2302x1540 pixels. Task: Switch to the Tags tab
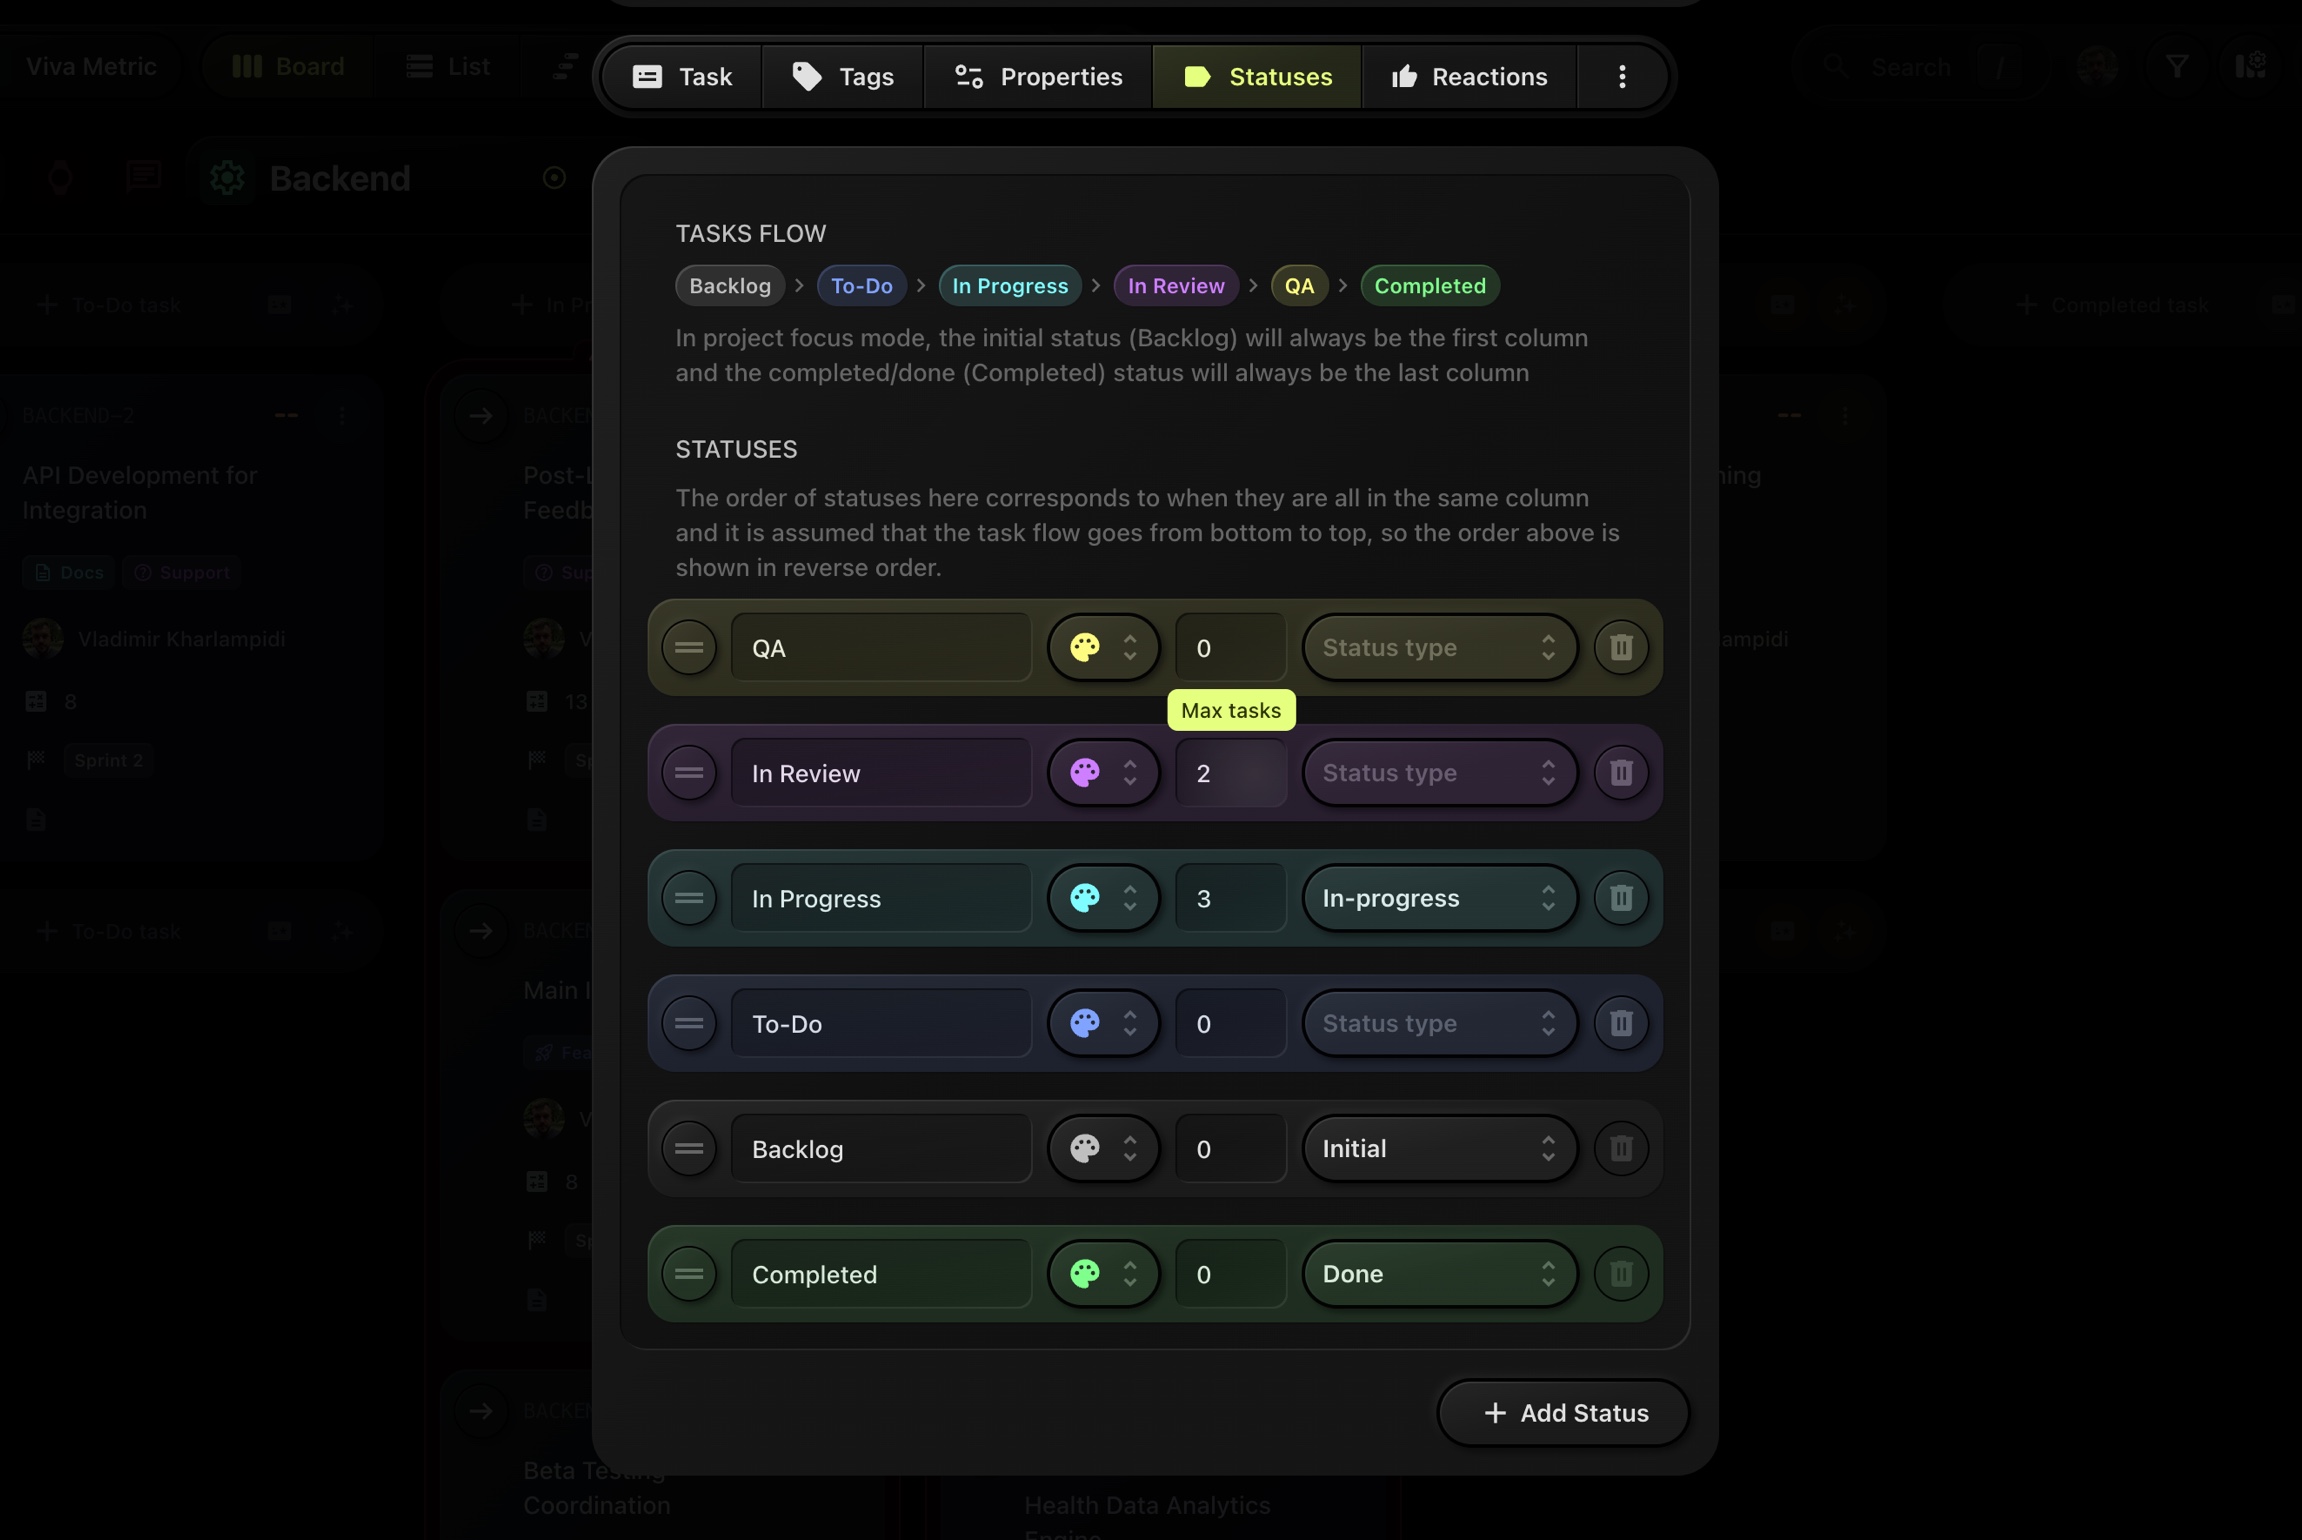[842, 76]
